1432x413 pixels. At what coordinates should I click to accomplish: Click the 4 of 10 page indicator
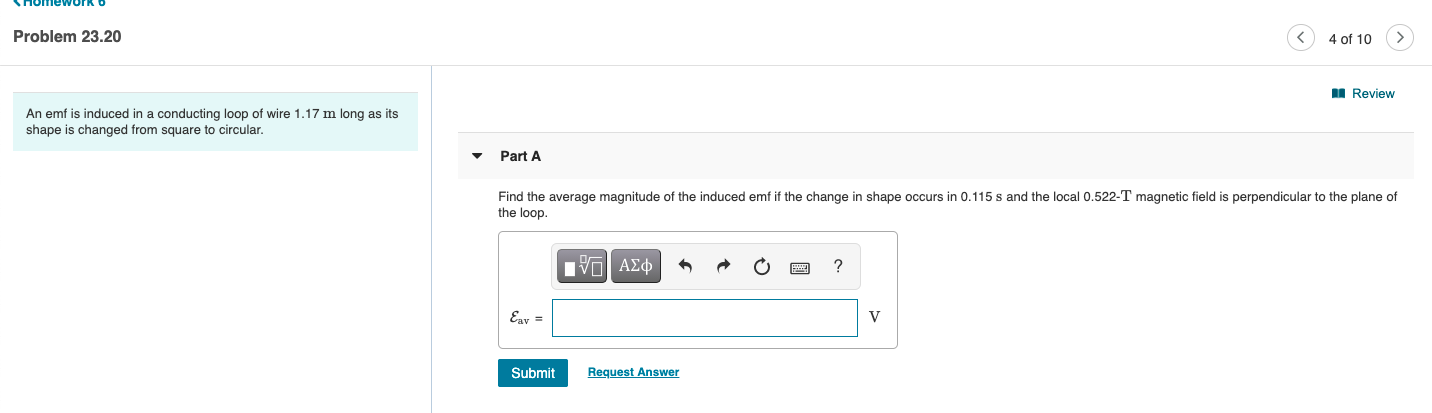tap(1350, 39)
